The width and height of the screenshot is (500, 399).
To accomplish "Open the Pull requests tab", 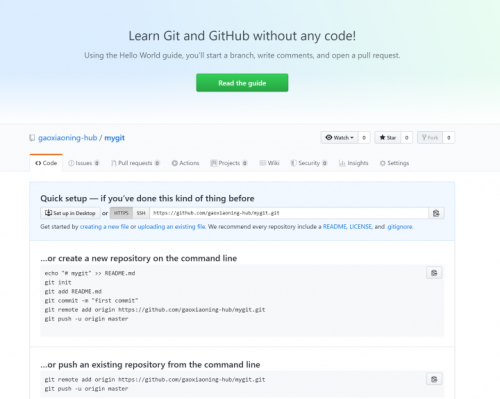I will 135,163.
